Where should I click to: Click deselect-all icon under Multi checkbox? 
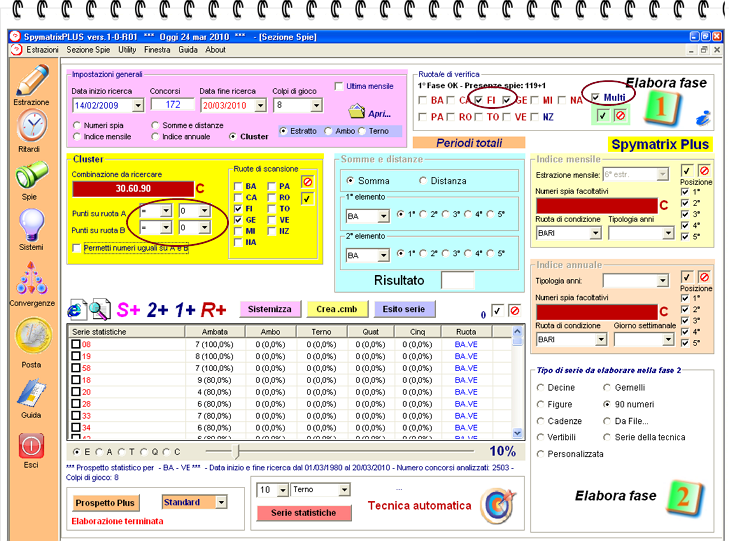(x=620, y=115)
